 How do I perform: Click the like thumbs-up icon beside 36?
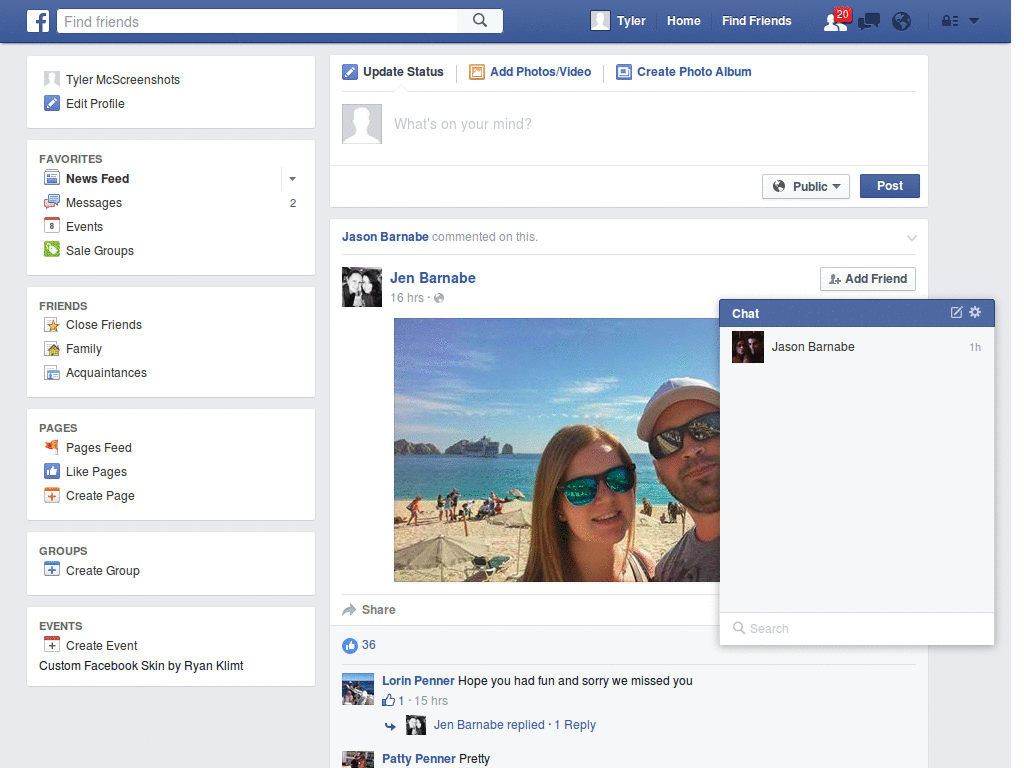click(350, 645)
